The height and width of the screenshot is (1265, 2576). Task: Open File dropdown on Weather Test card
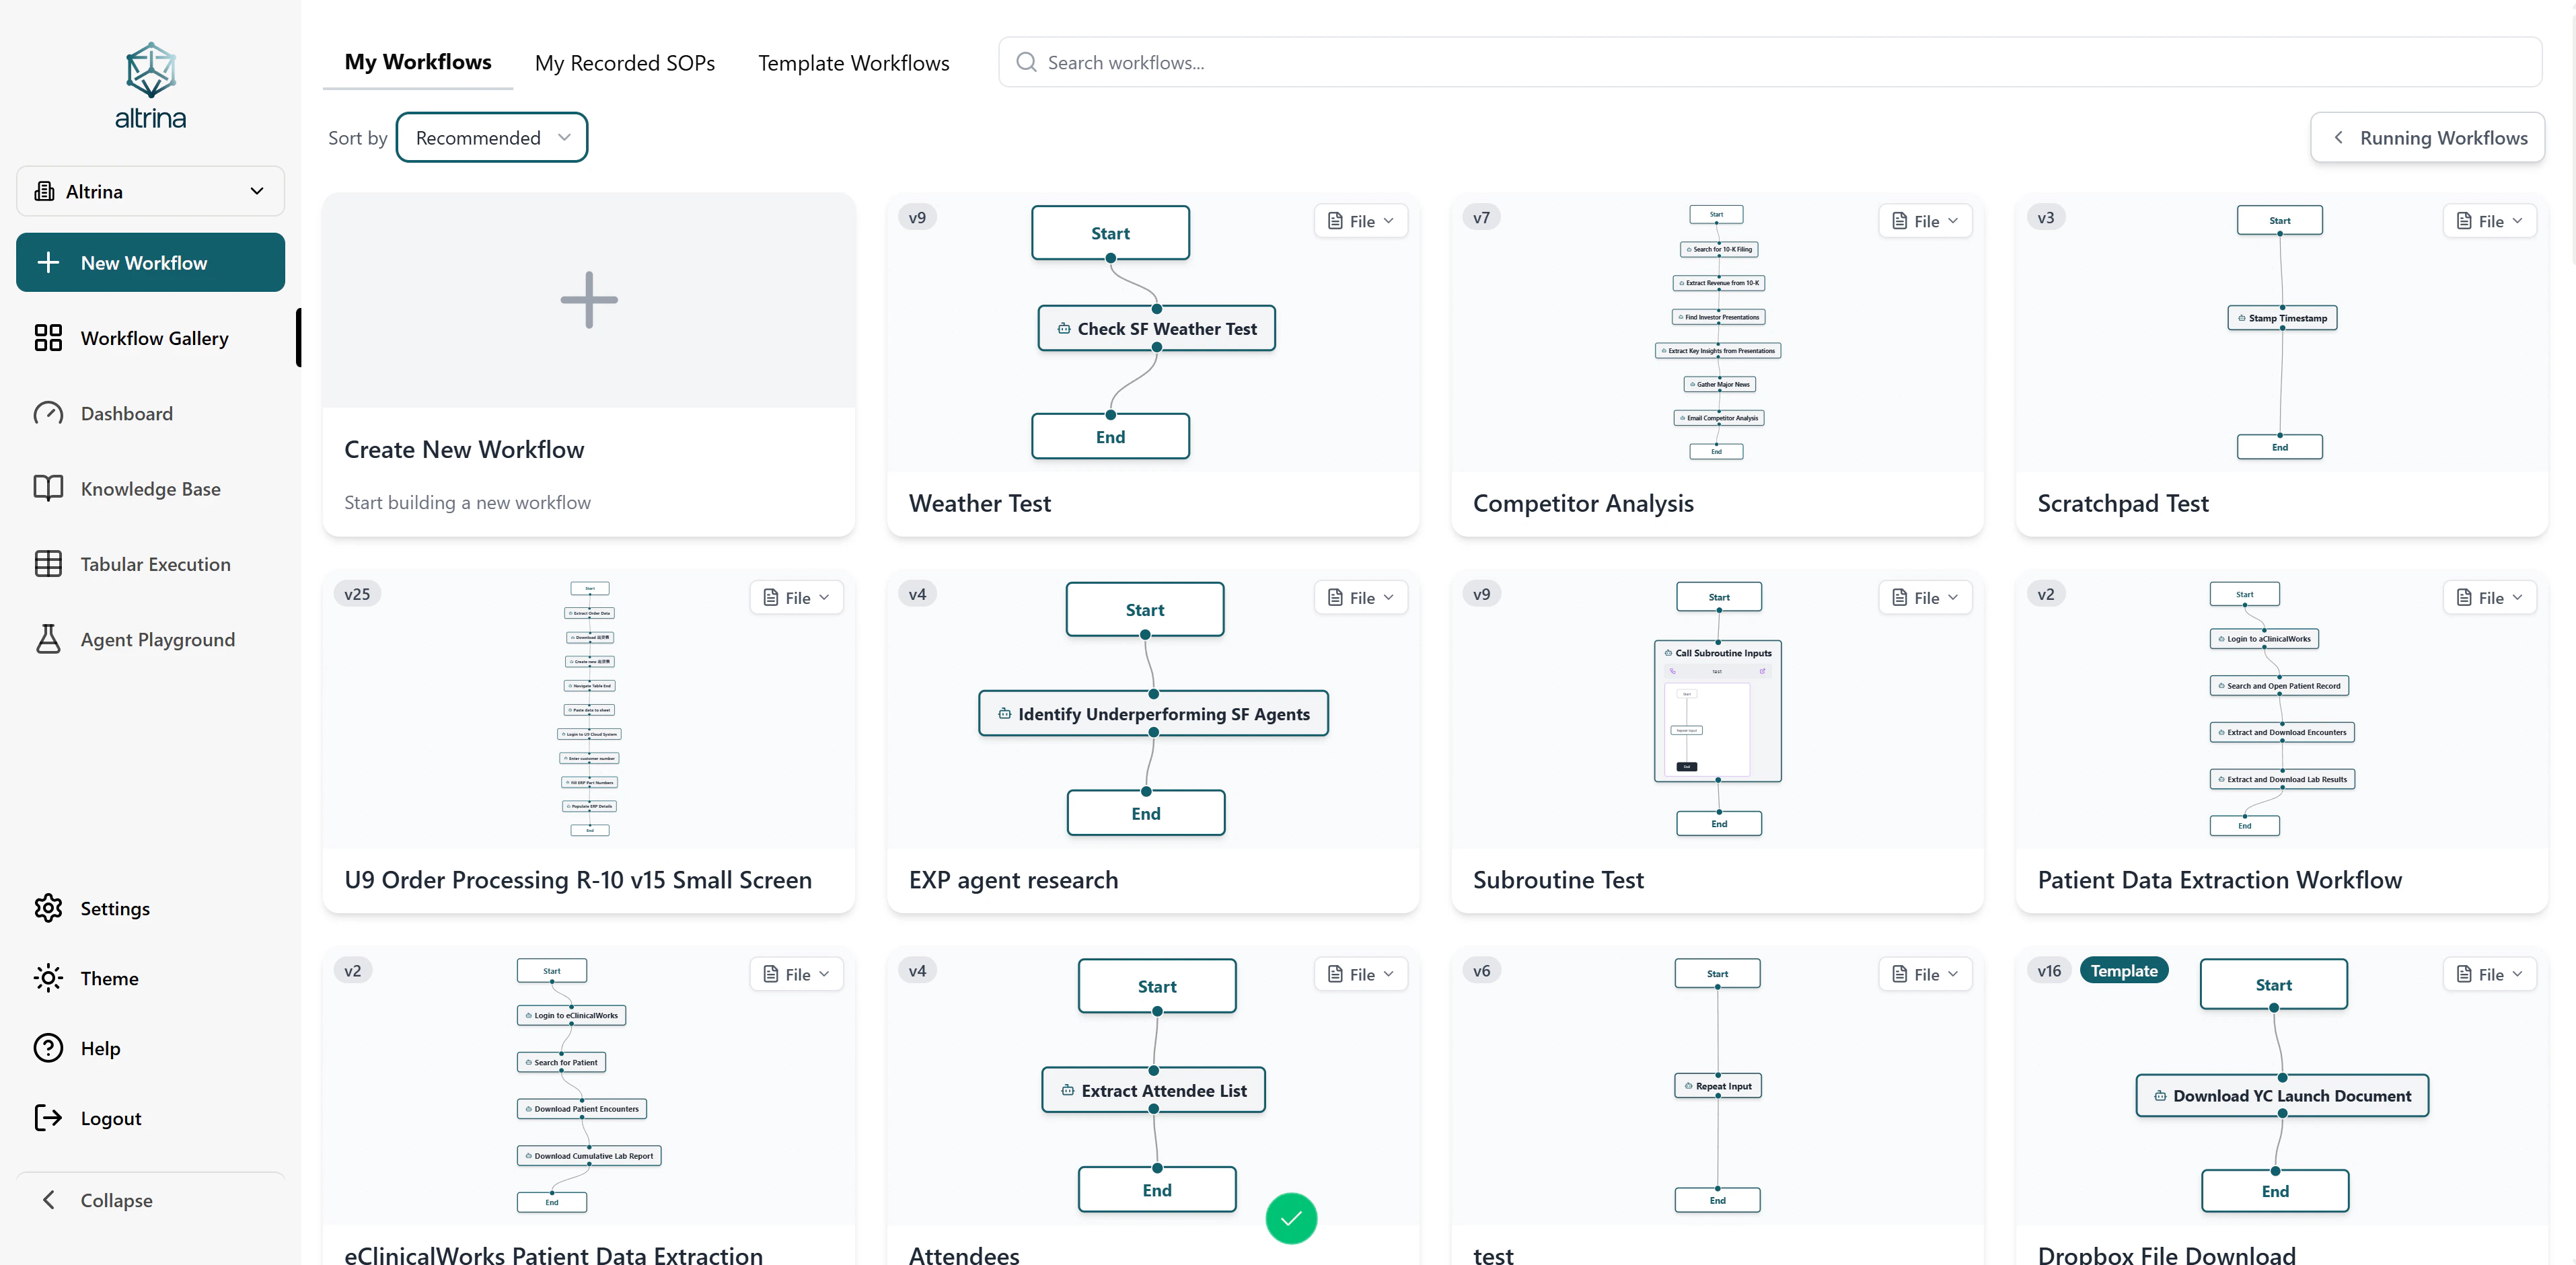[1360, 221]
